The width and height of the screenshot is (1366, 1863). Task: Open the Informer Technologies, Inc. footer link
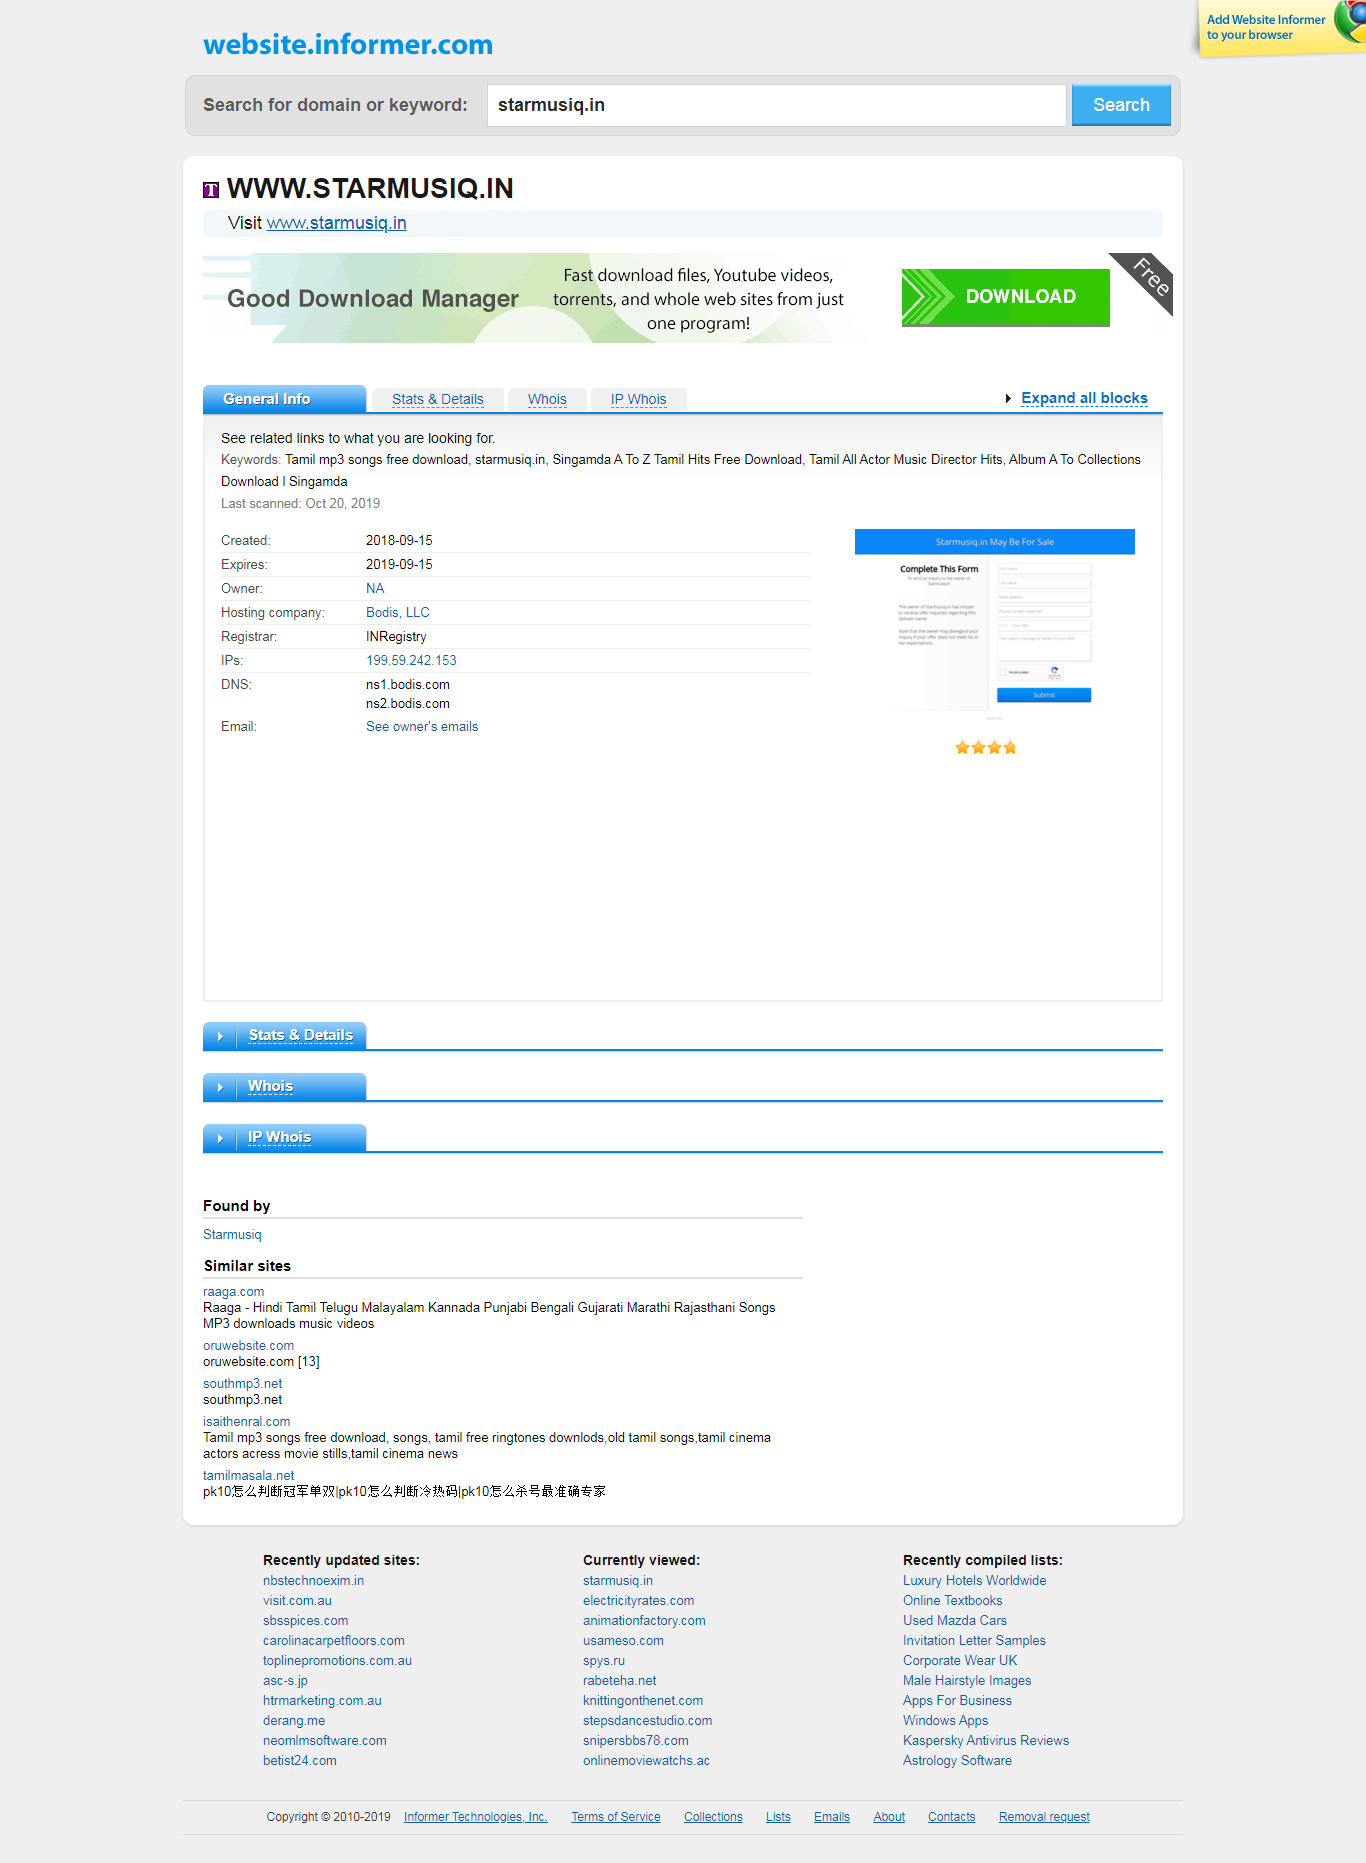[475, 1817]
